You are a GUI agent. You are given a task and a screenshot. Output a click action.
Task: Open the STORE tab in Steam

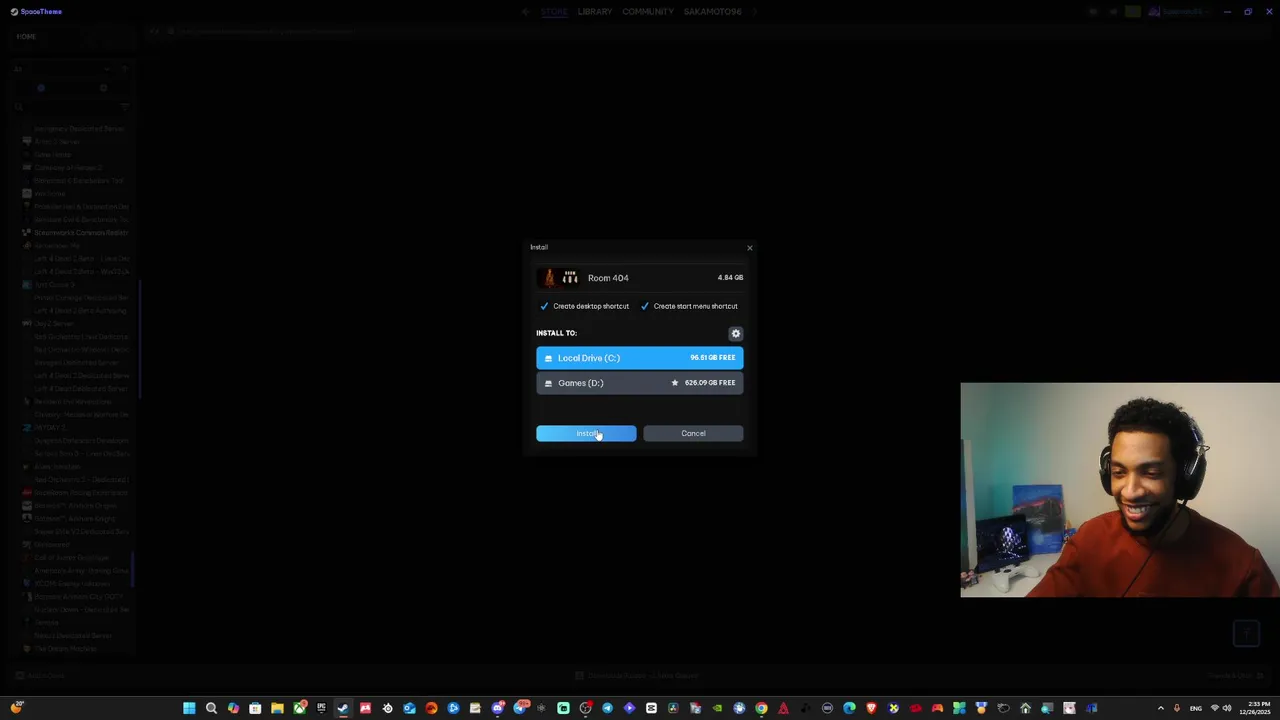point(554,12)
